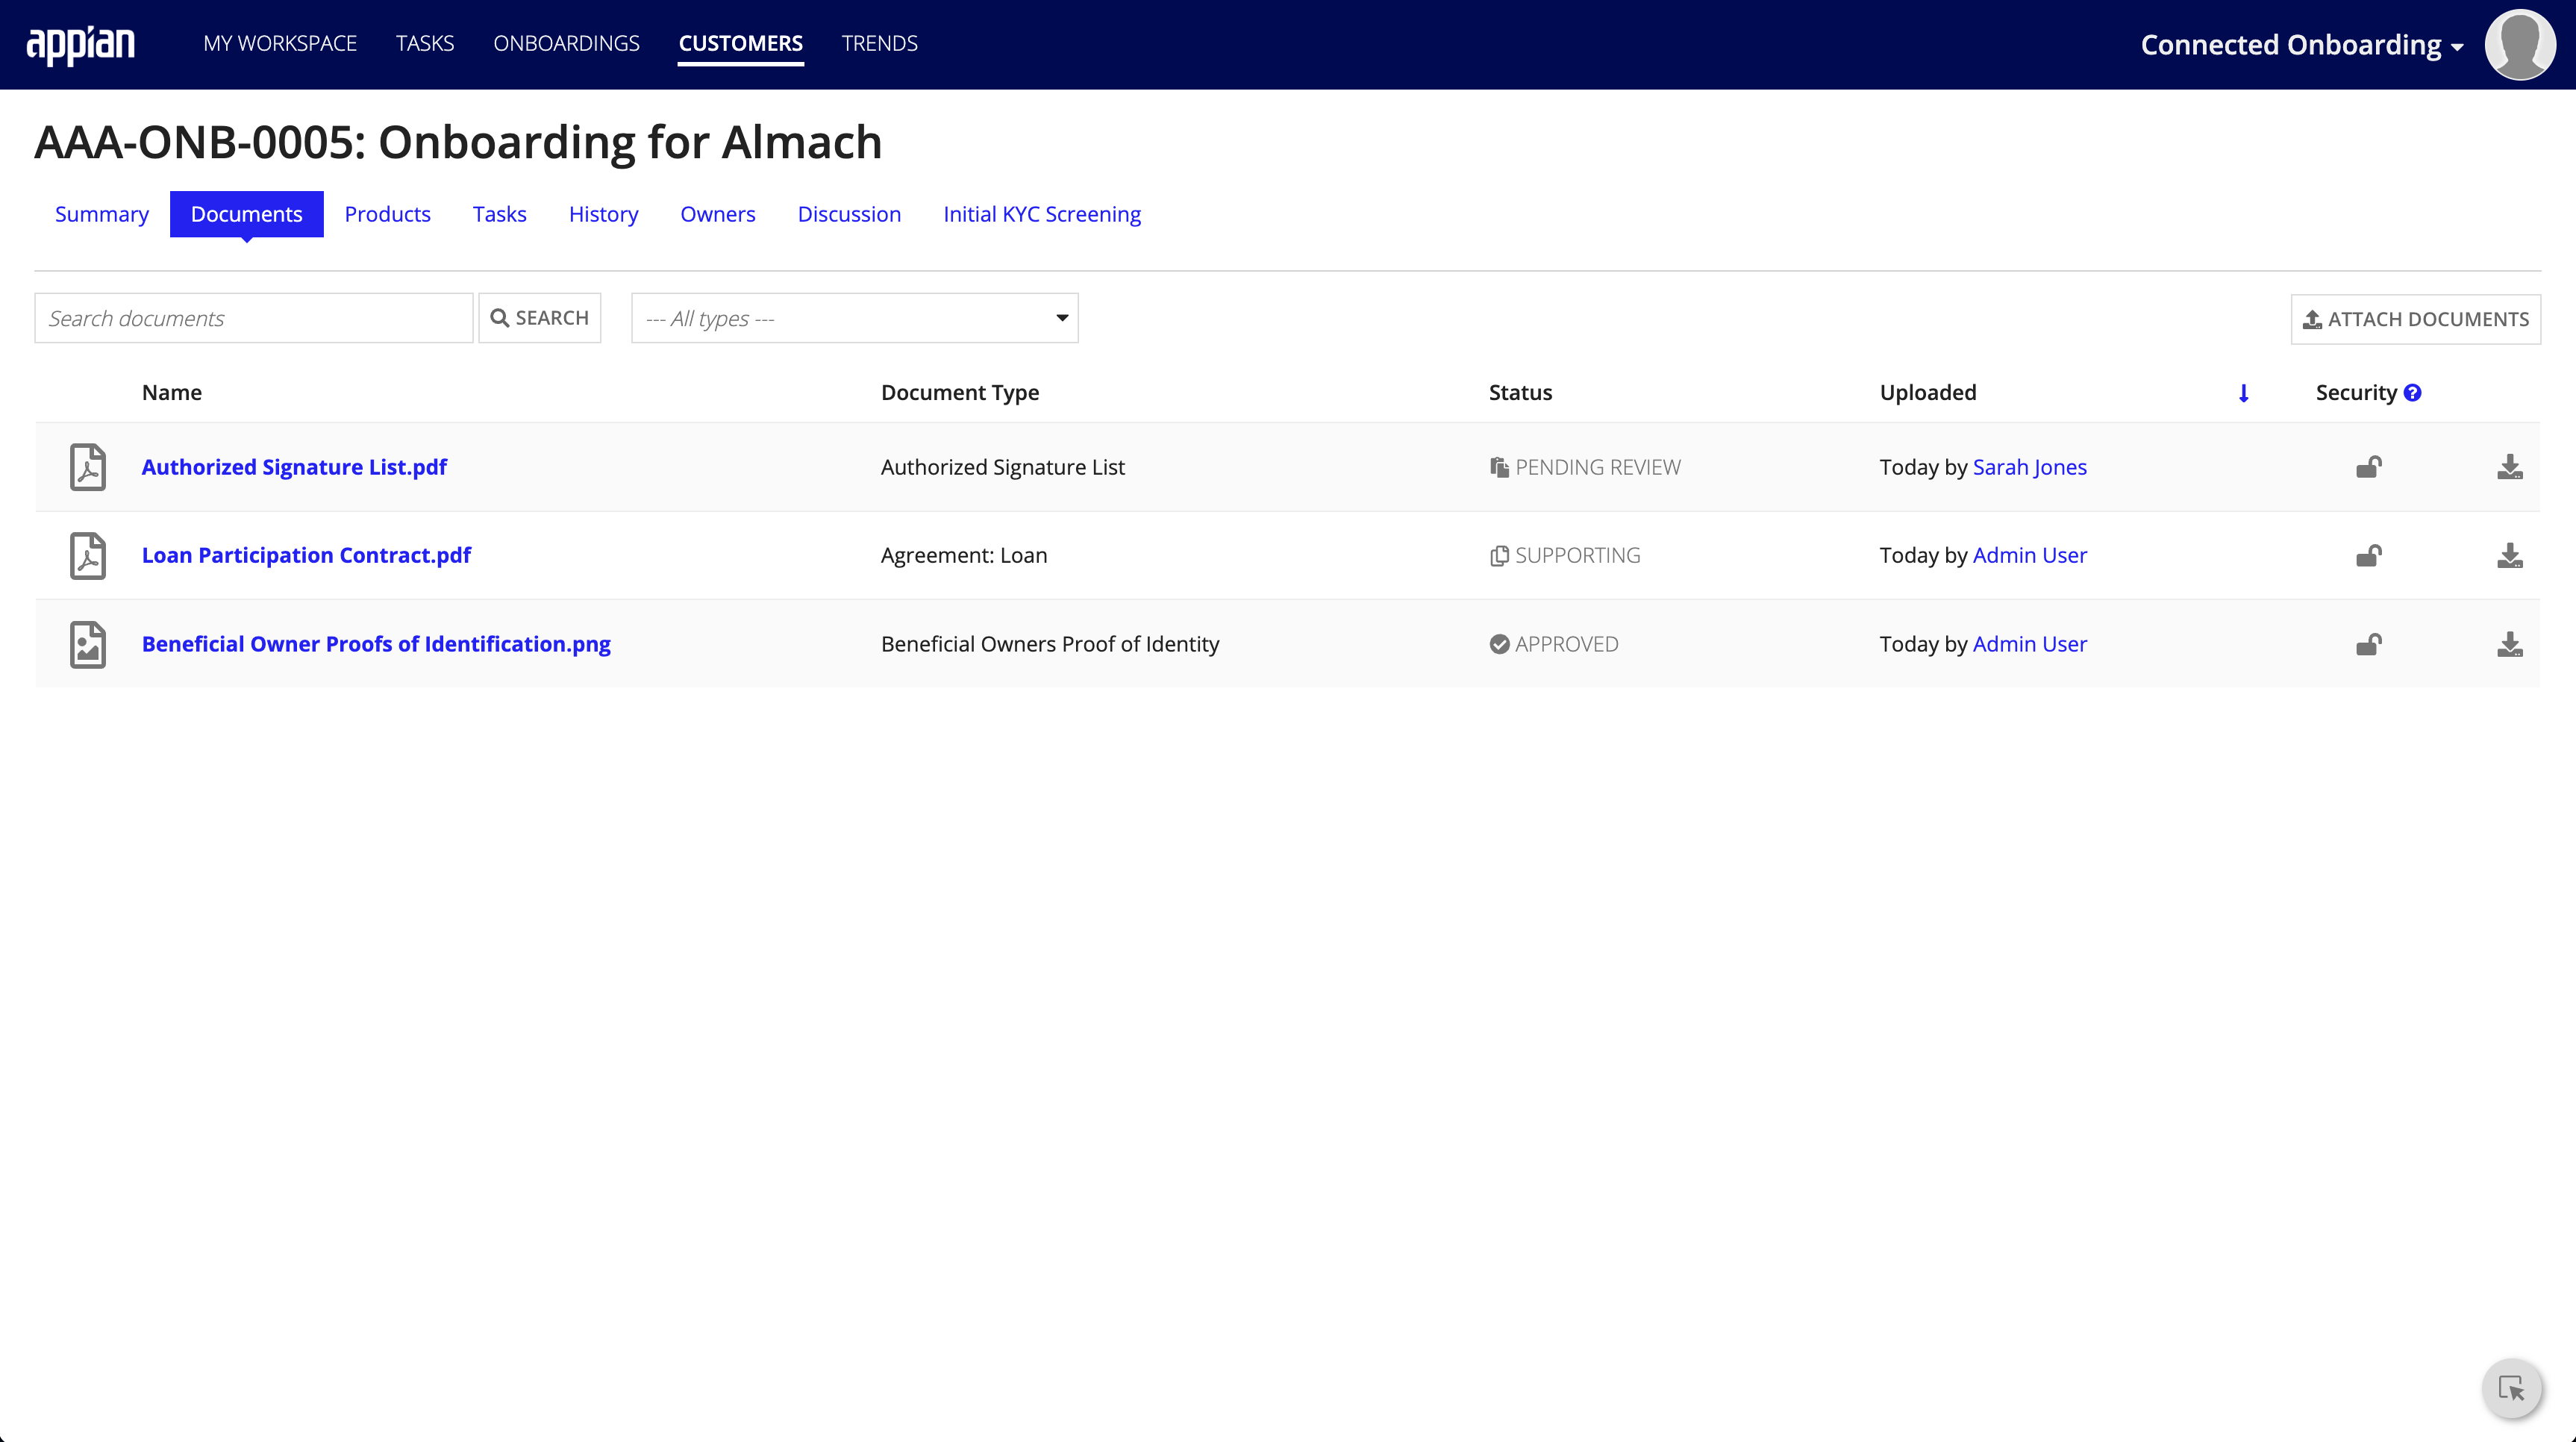
Task: Click the cursor selection icon at bottom right
Action: click(2511, 1388)
